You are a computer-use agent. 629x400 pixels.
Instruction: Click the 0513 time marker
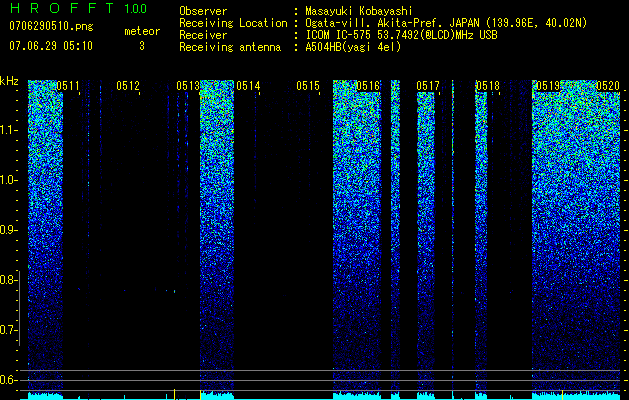coord(188,86)
